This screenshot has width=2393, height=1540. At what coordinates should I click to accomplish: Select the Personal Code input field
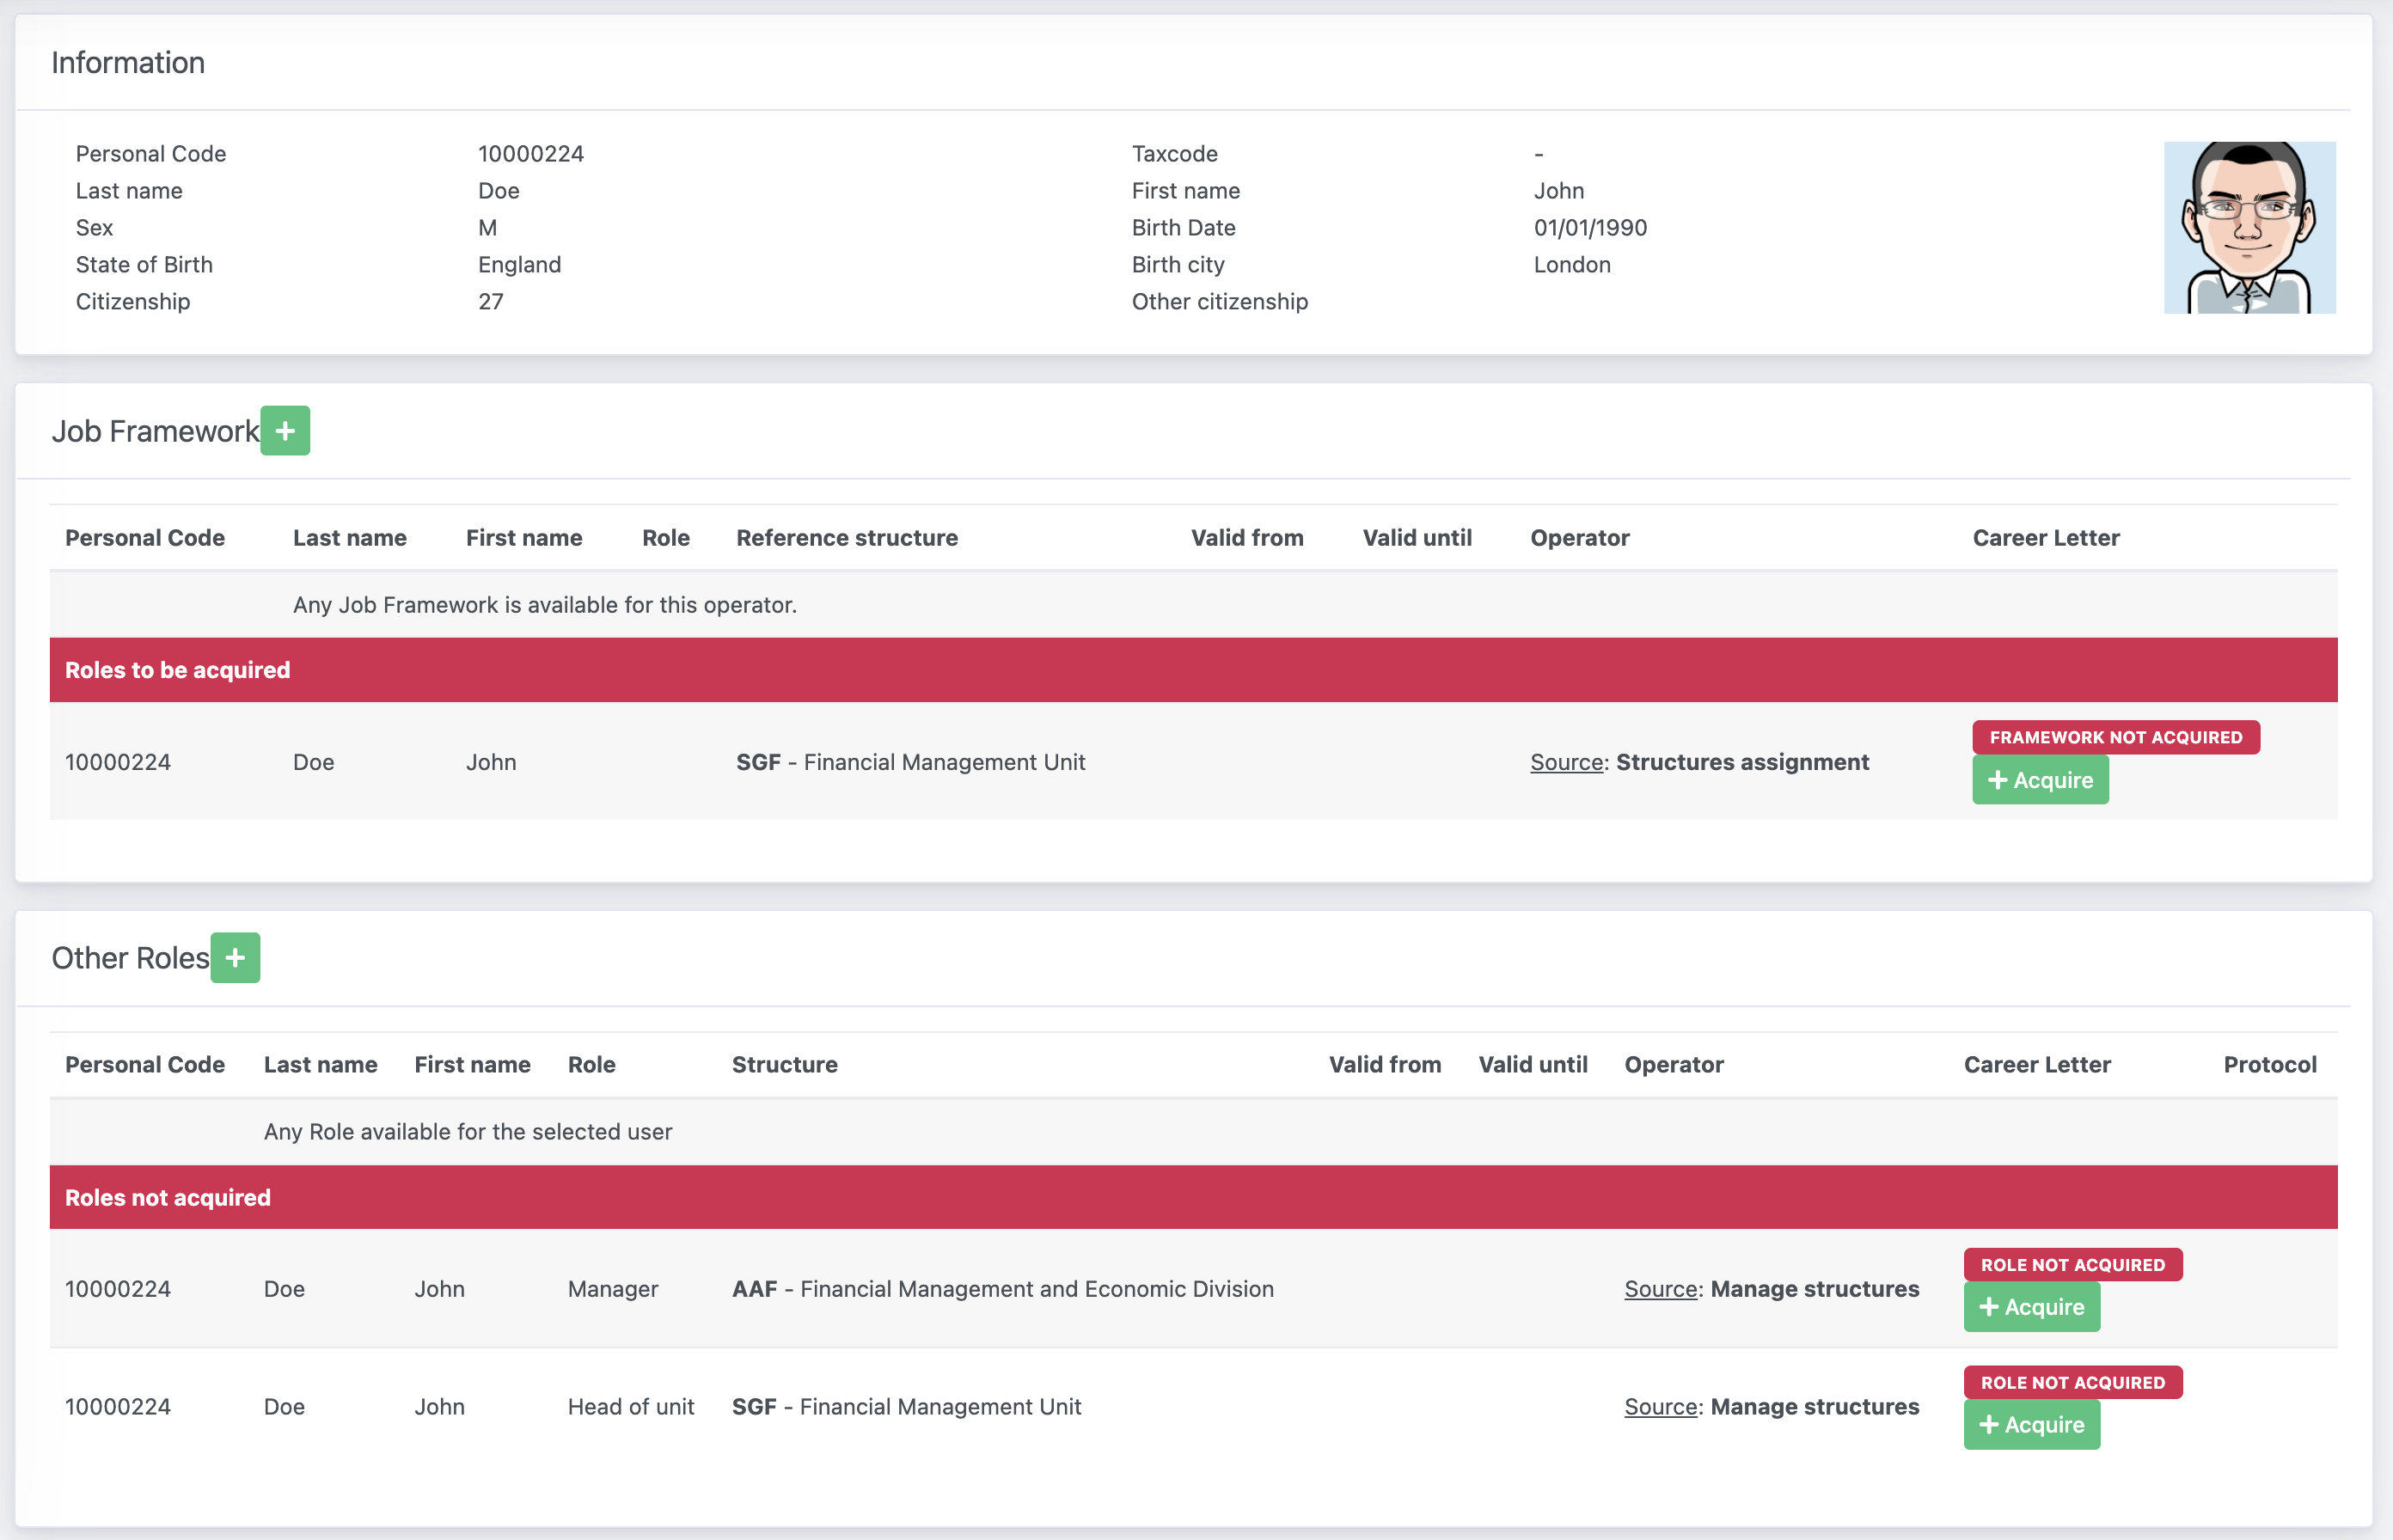tap(532, 154)
